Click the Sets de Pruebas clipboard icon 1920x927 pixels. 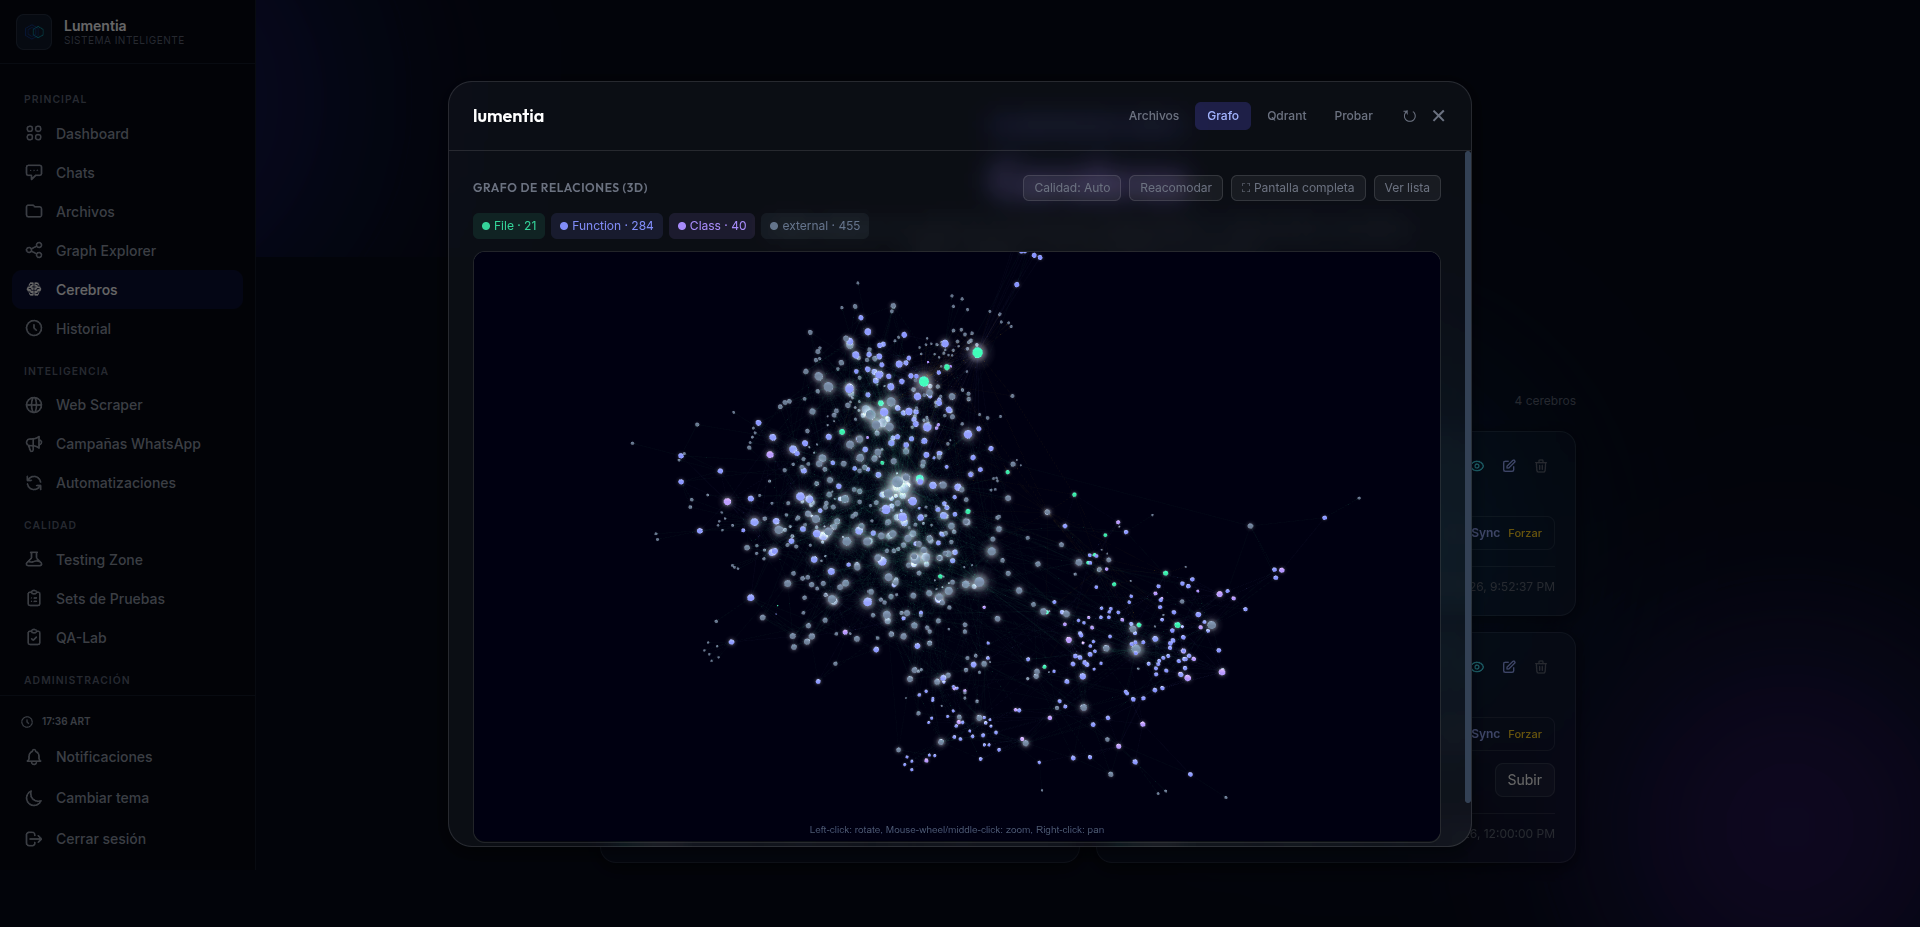[34, 599]
